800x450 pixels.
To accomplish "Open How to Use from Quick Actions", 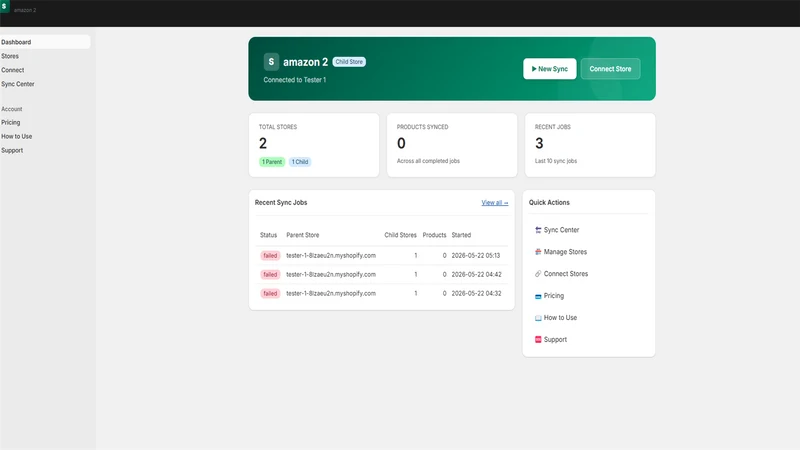I will tap(560, 318).
